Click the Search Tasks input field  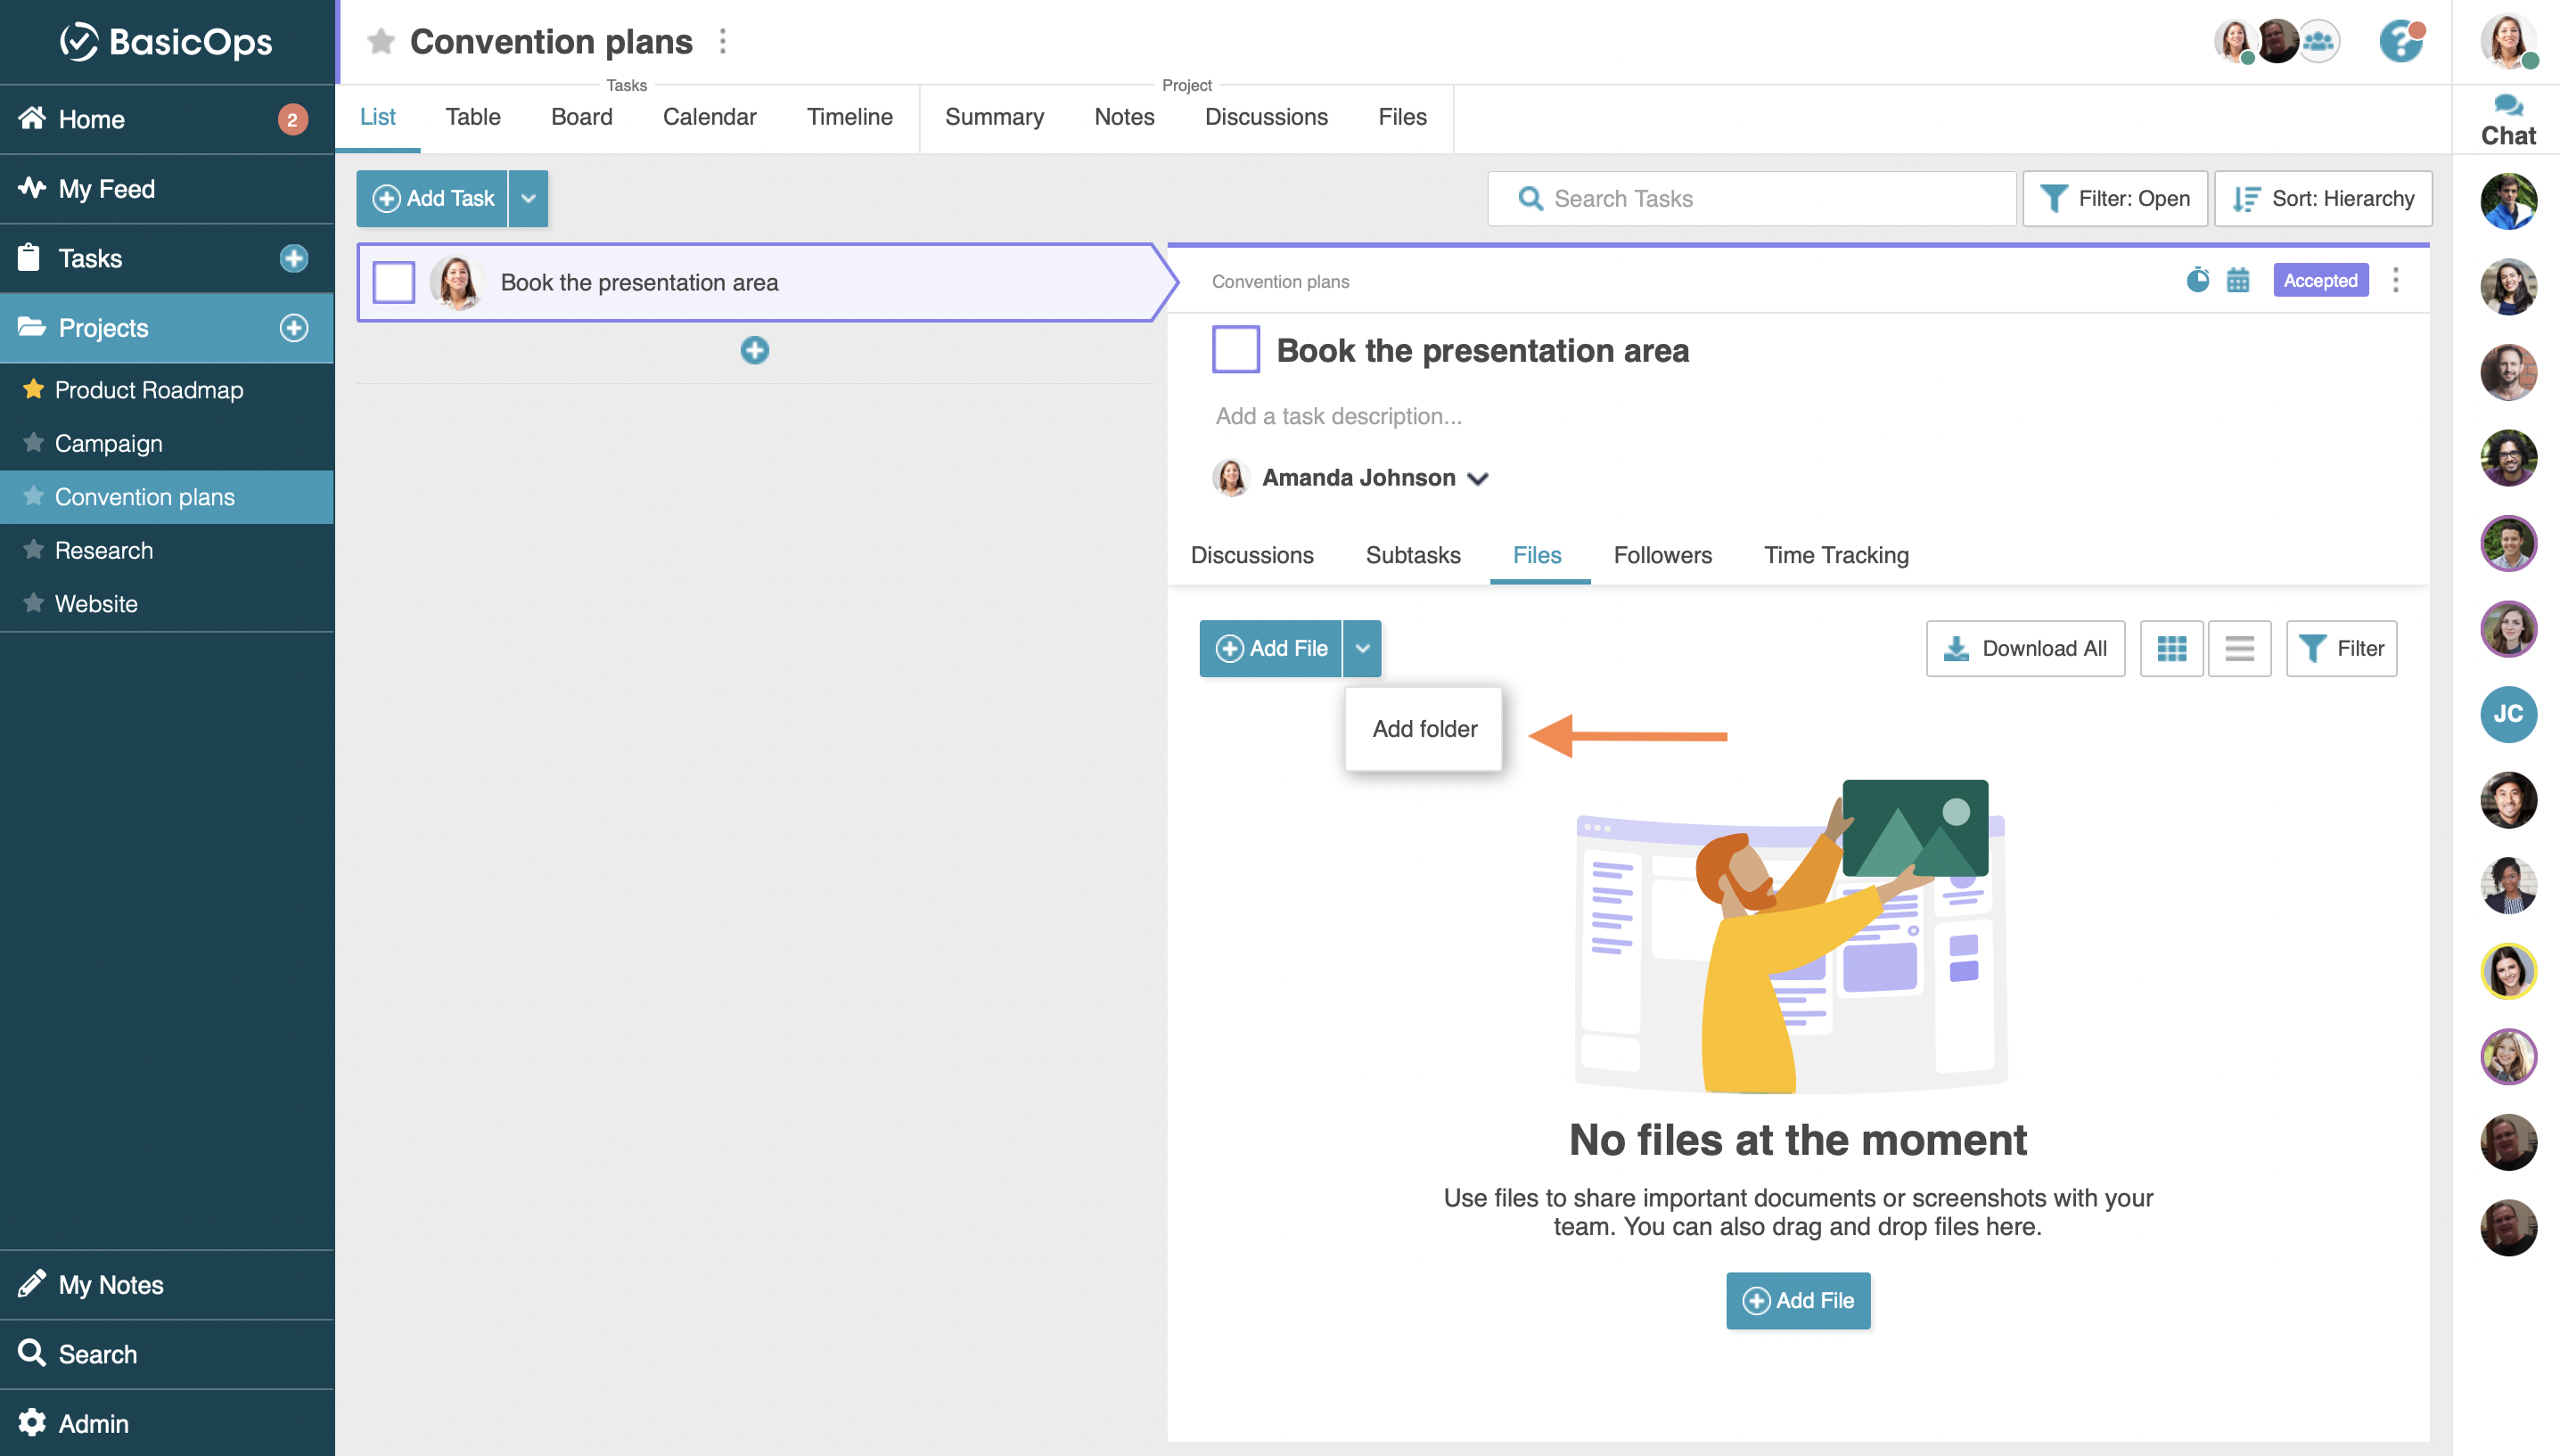(1751, 198)
